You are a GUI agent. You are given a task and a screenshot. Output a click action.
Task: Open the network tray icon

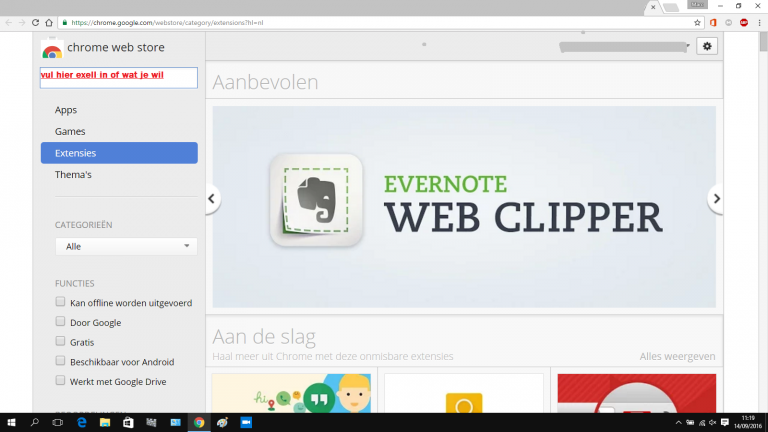701,422
